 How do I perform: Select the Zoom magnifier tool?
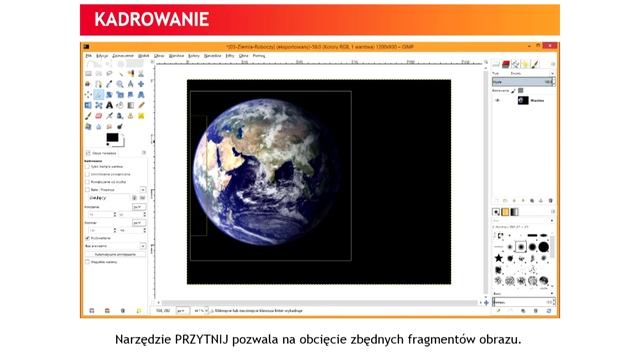tap(120, 84)
